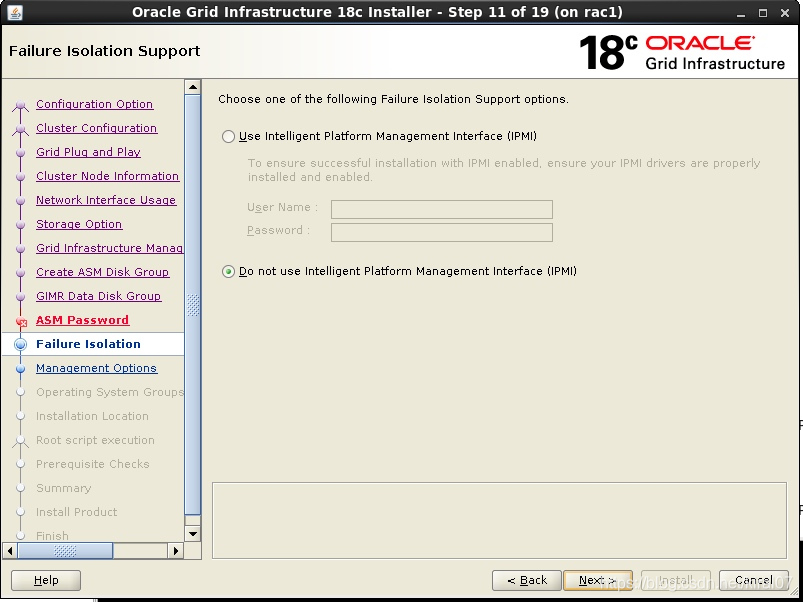This screenshot has width=803, height=602.
Task: Click the IPMI Password field
Action: point(441,232)
